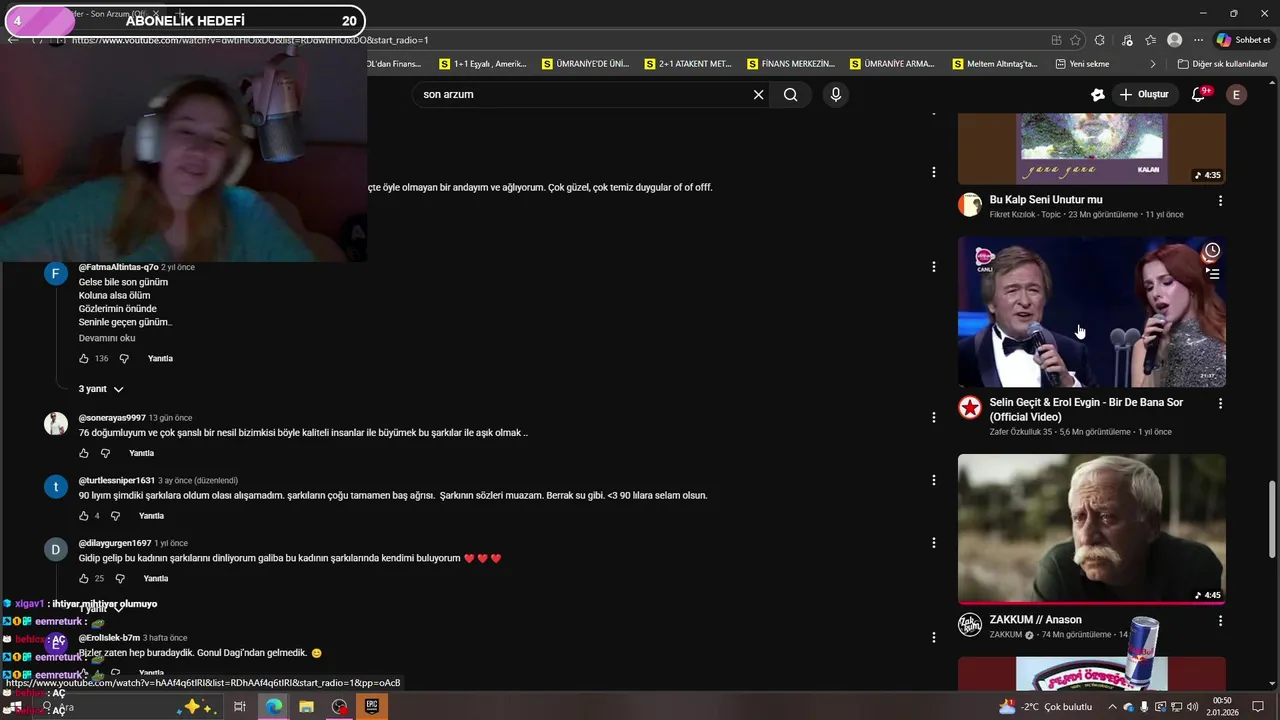This screenshot has width=1280, height=720.
Task: Dislike the FatmaAltintas-q7o comment
Action: coord(124,358)
